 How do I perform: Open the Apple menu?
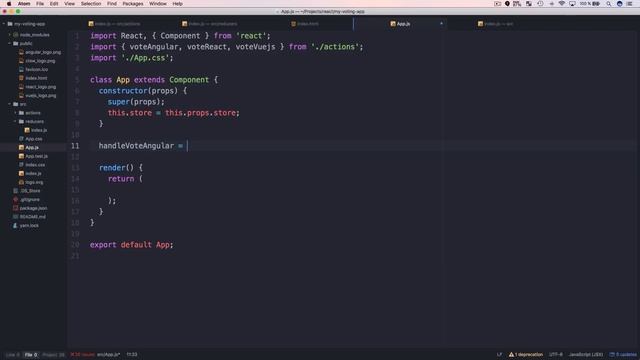9,4
